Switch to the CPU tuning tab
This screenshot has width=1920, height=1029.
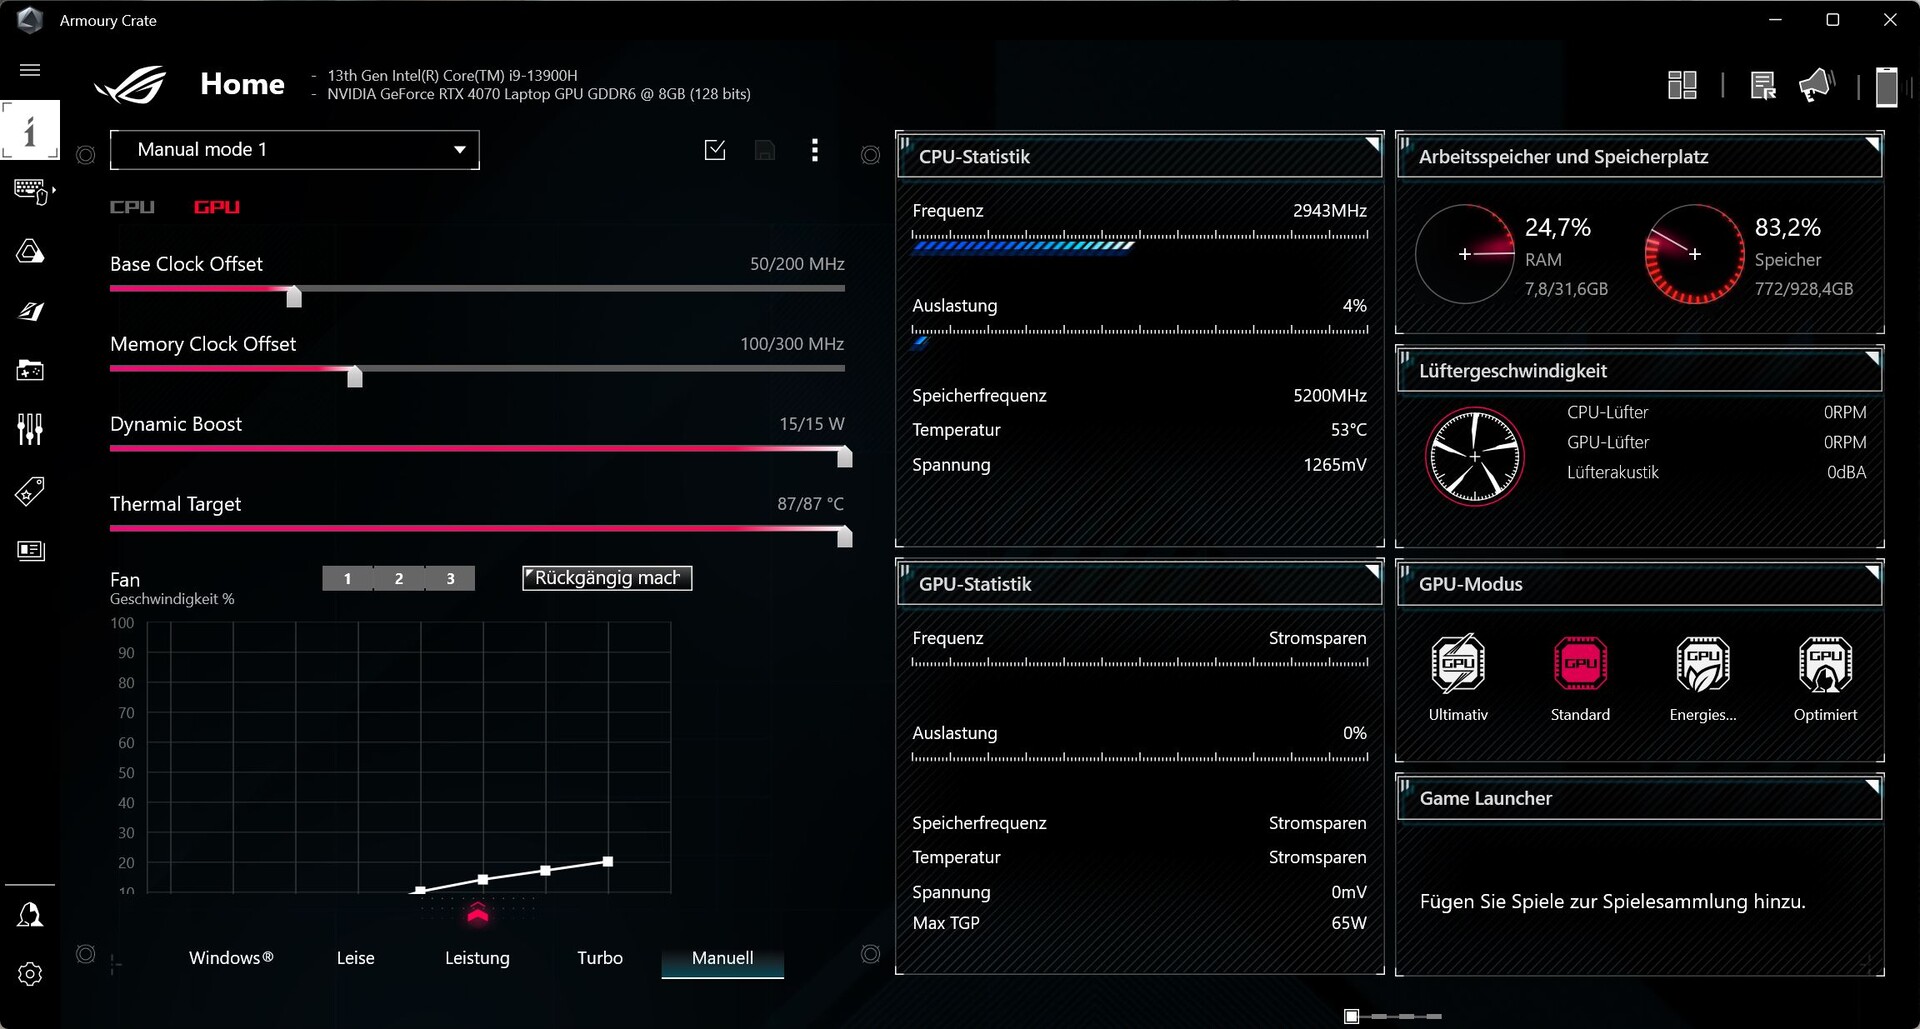pos(132,207)
